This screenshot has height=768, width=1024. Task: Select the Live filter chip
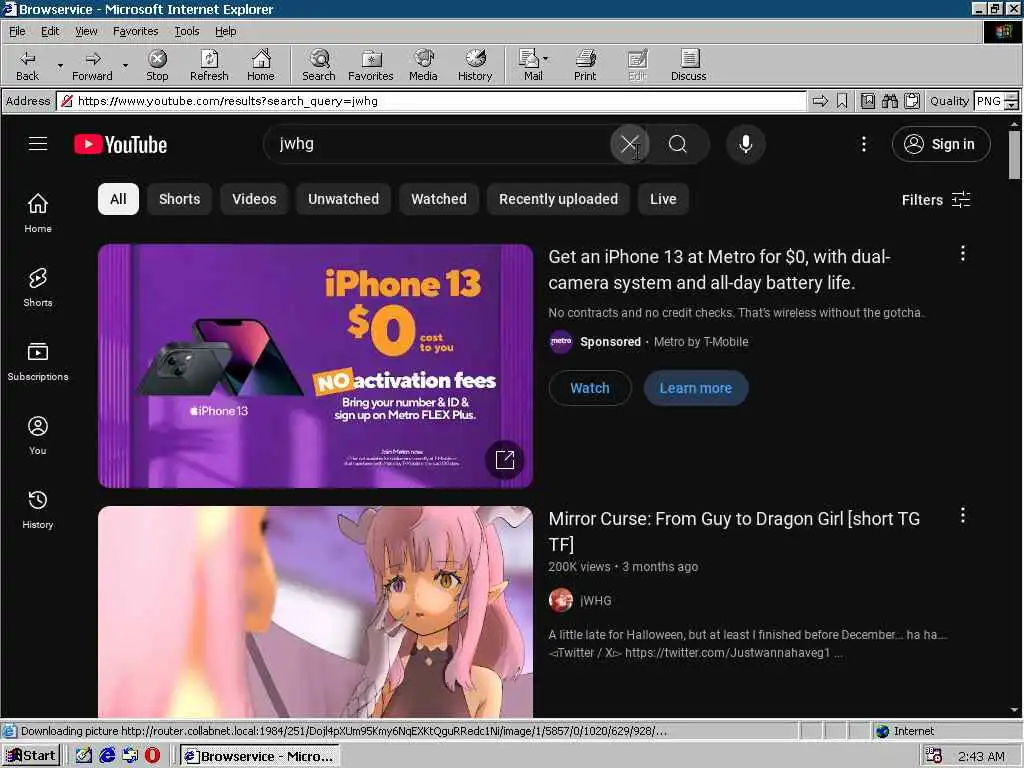pyautogui.click(x=663, y=199)
